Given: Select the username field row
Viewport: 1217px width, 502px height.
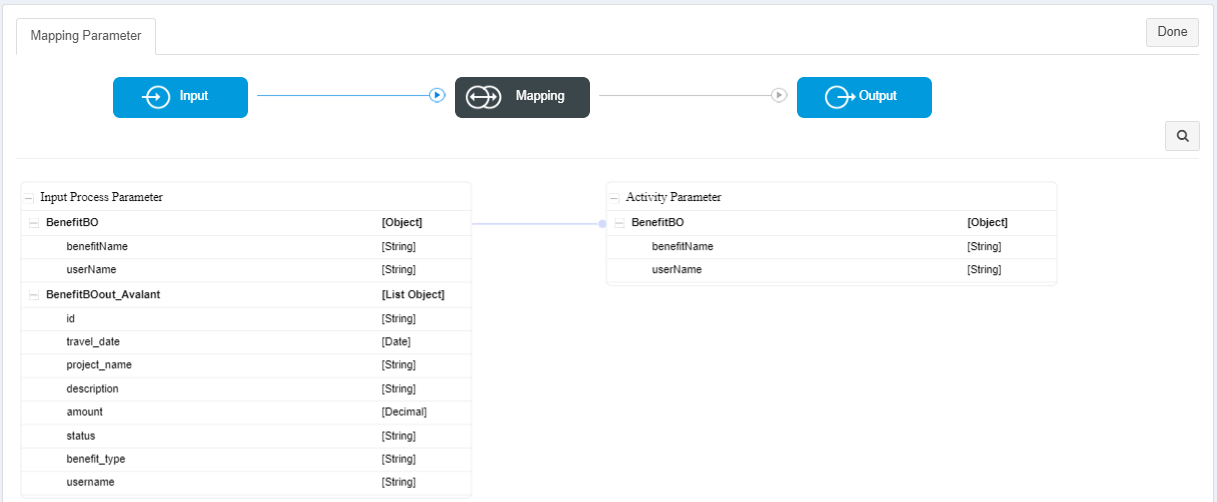Looking at the screenshot, I should (x=246, y=482).
